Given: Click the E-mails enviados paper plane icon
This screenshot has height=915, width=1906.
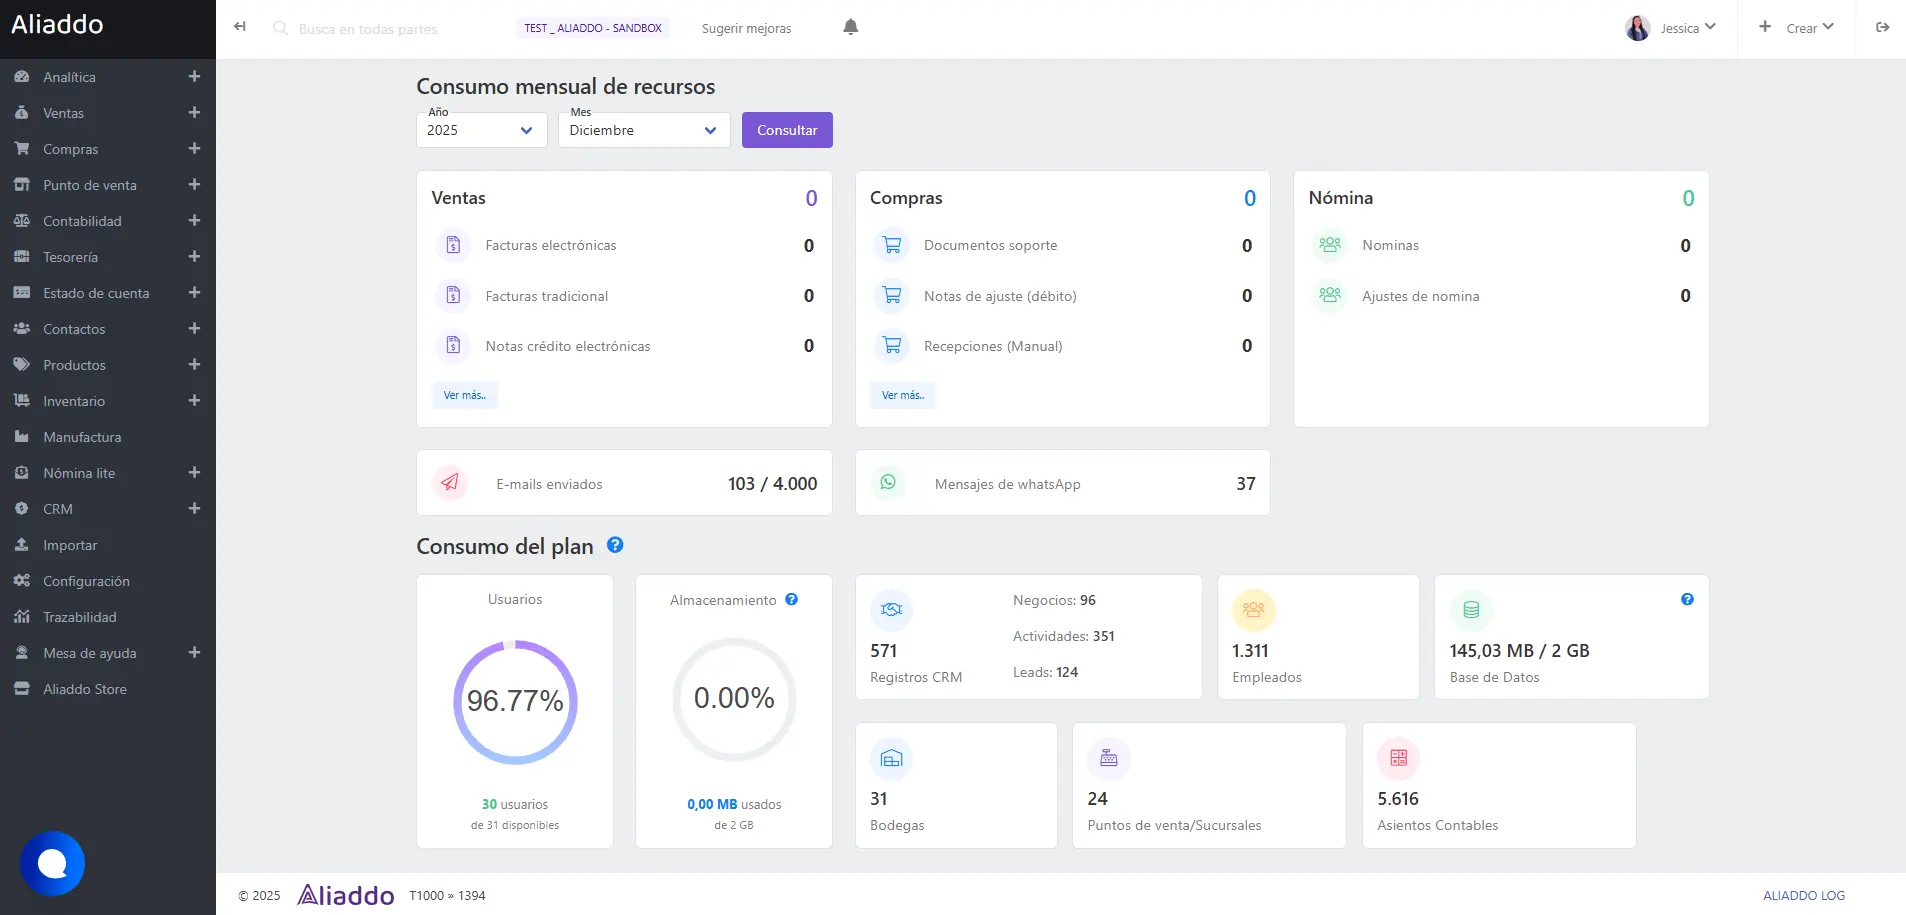Looking at the screenshot, I should point(450,483).
